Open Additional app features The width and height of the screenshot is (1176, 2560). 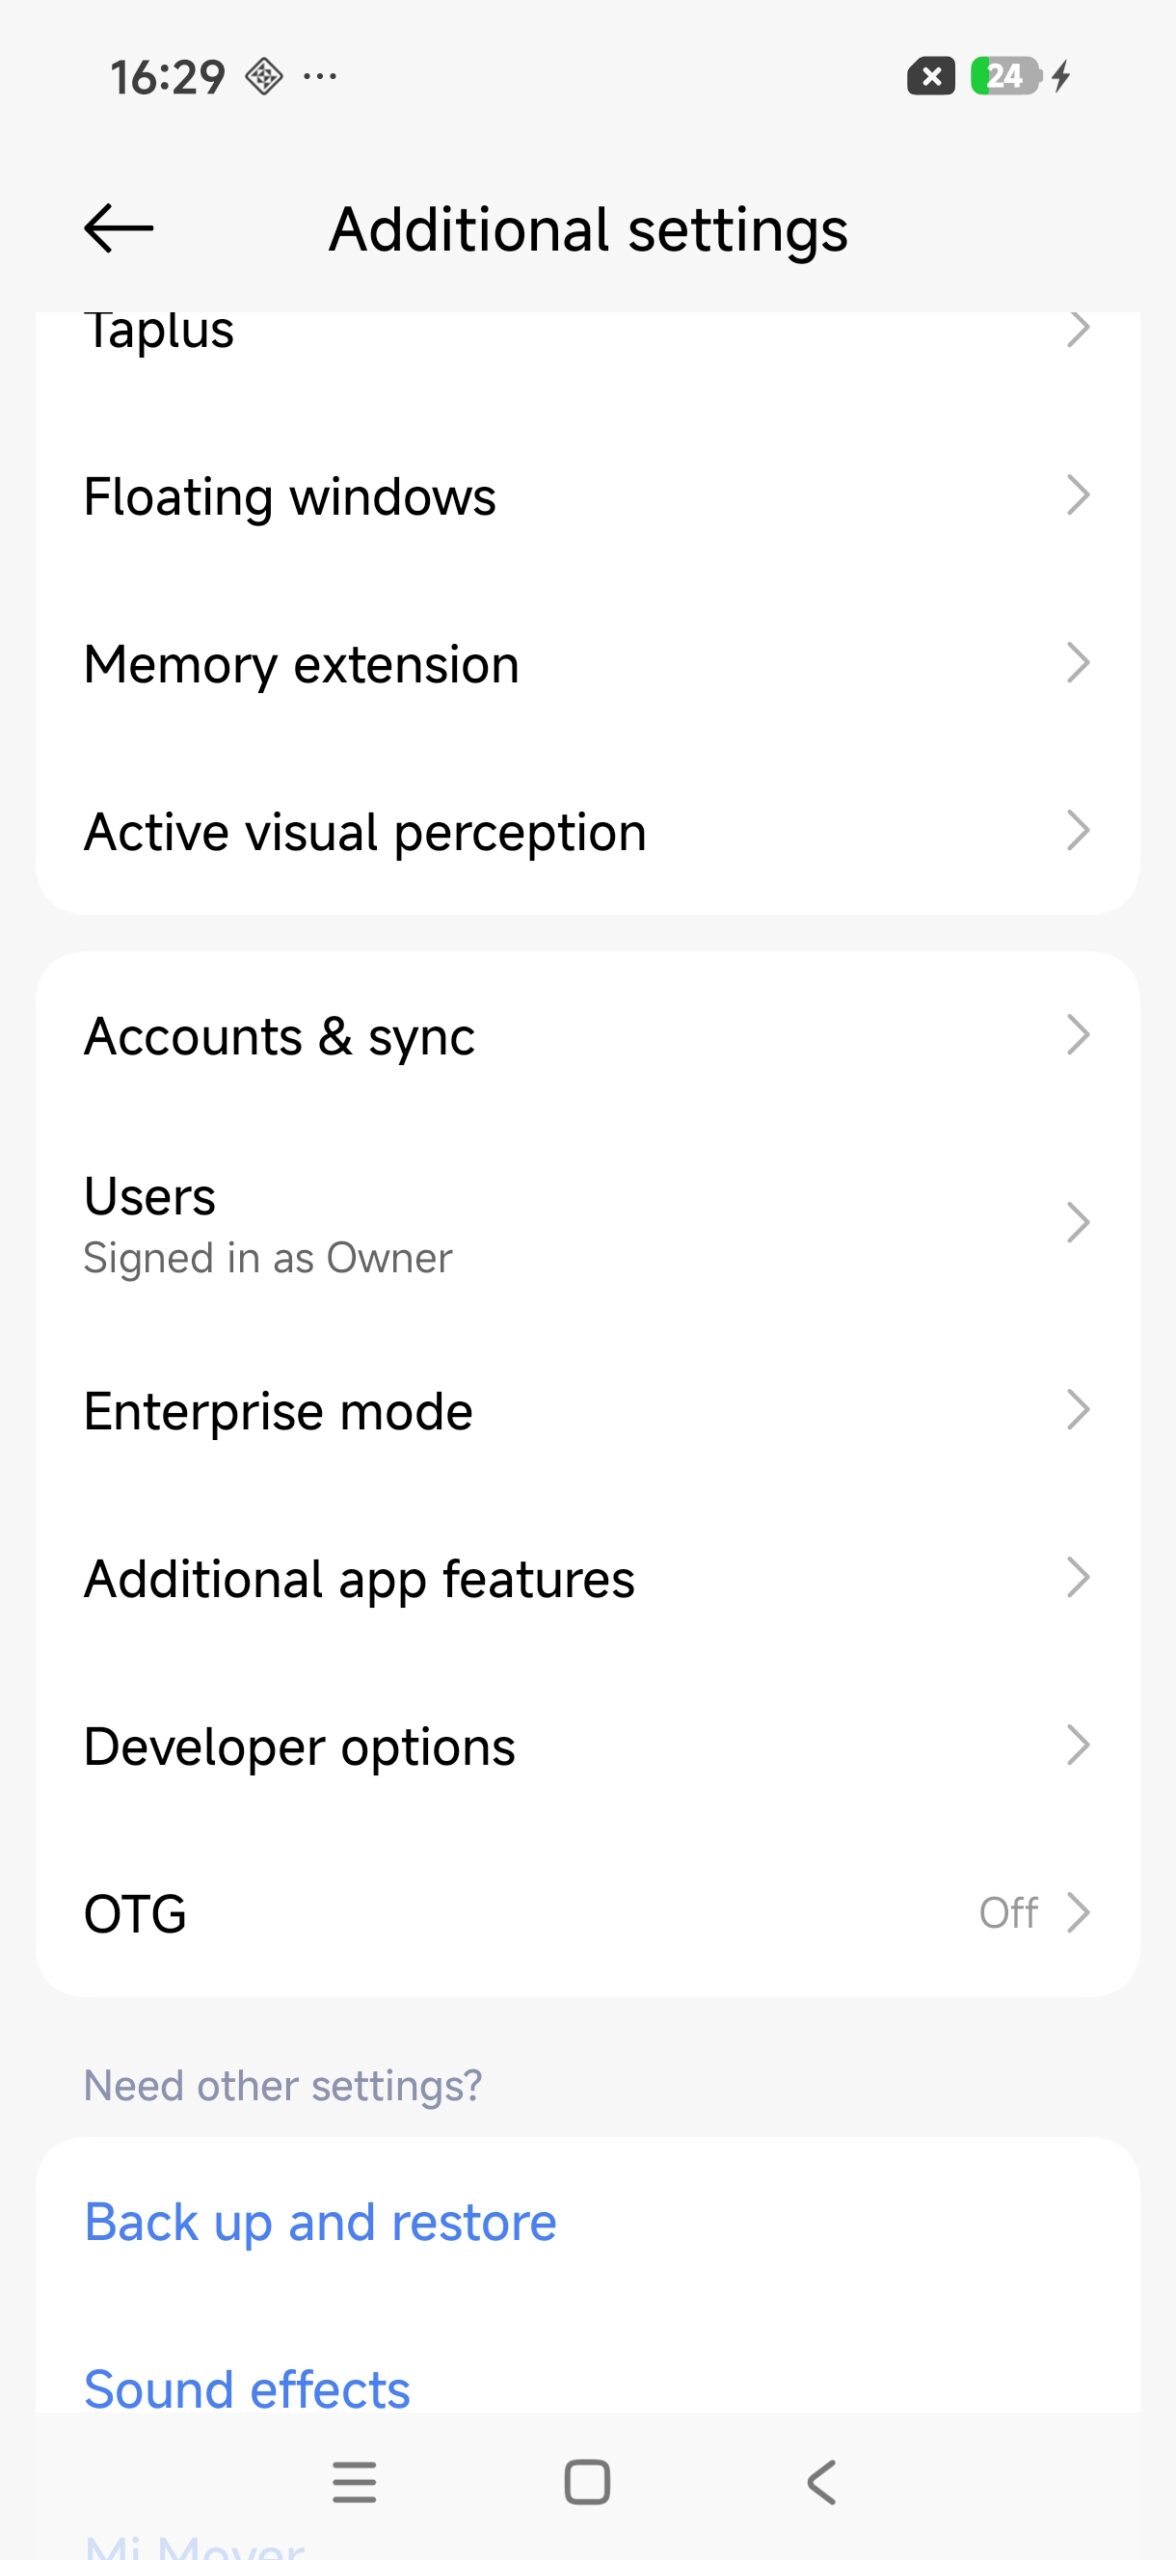point(587,1579)
